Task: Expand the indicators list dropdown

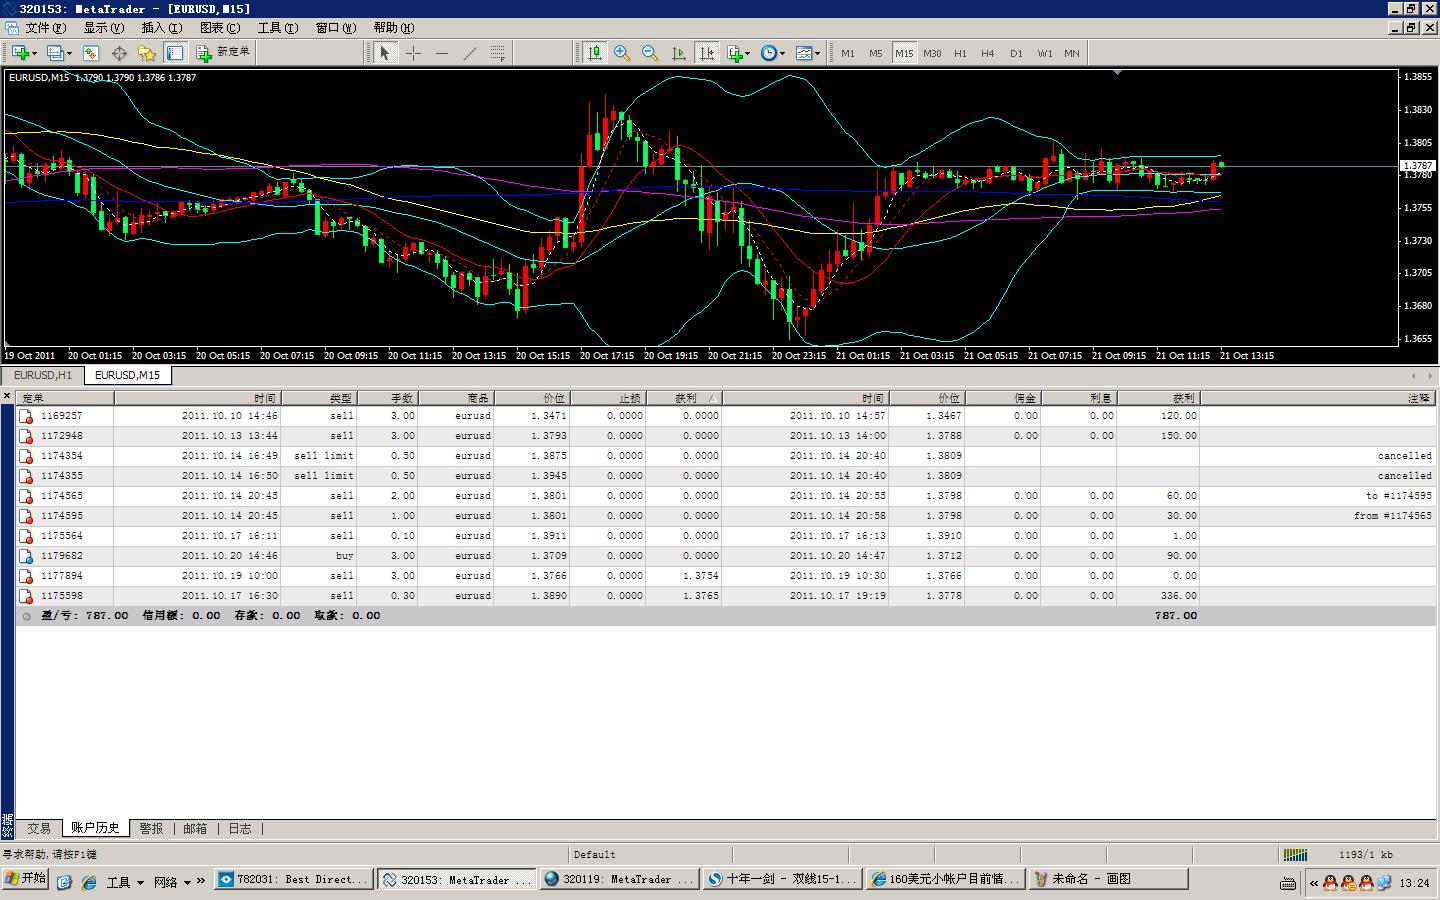Action: pyautogui.click(x=738, y=53)
